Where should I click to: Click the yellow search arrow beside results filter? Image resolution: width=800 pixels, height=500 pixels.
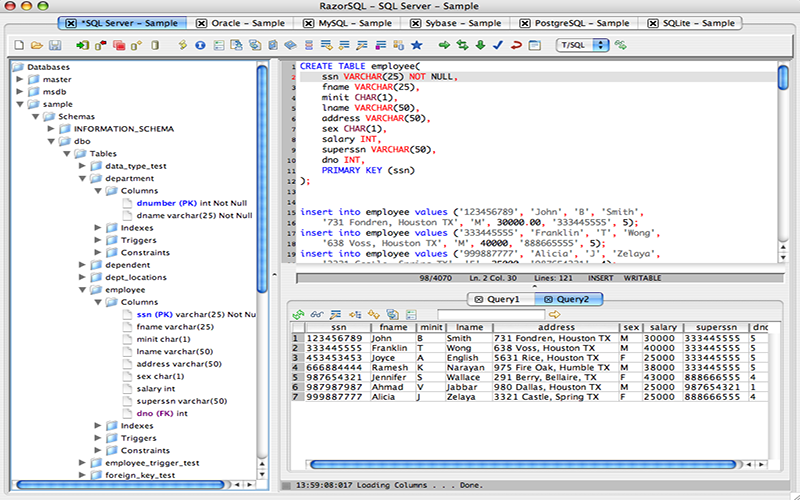click(555, 315)
